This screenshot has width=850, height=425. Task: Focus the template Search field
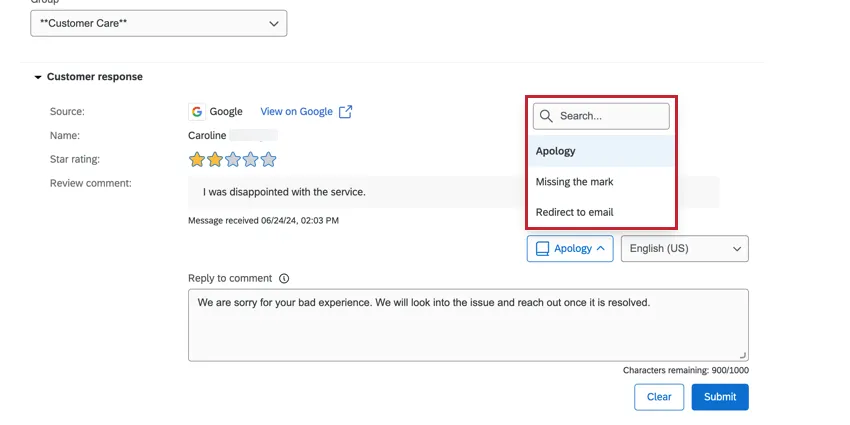coord(610,116)
